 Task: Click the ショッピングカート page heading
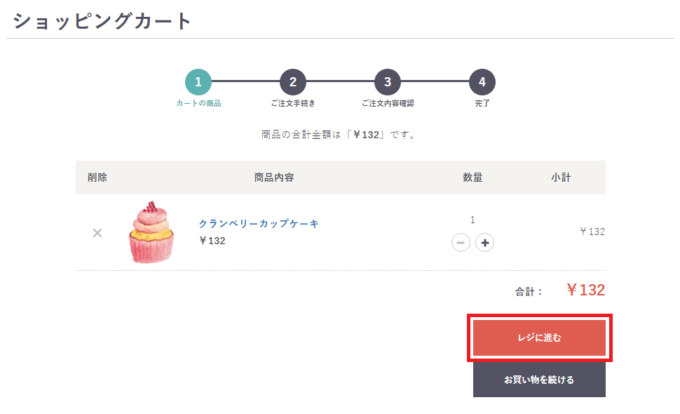pyautogui.click(x=102, y=21)
